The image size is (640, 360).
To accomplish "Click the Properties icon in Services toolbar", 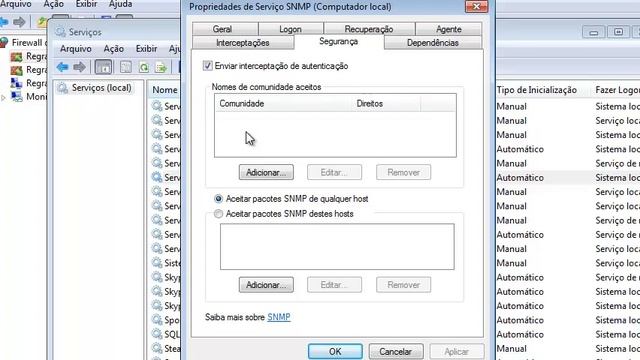I will click(126, 67).
